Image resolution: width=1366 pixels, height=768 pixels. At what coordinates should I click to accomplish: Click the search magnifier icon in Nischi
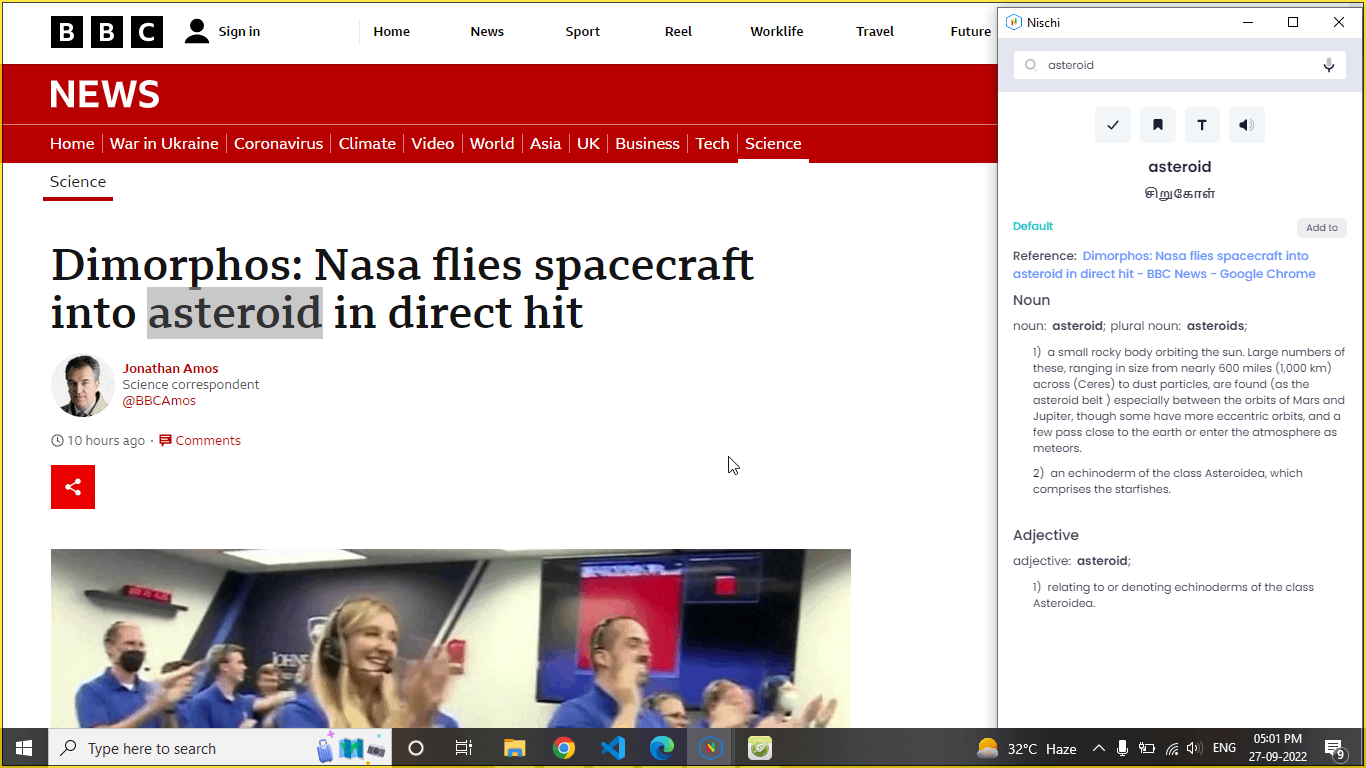pyautogui.click(x=1031, y=65)
